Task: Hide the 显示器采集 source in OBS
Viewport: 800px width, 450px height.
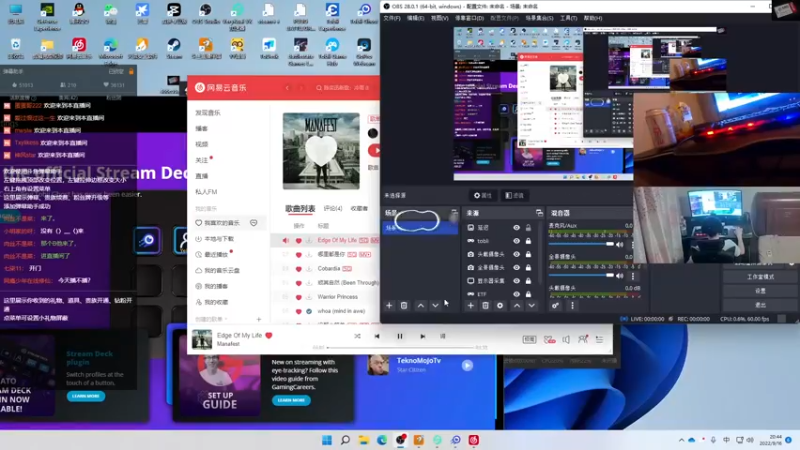Action: pyautogui.click(x=516, y=281)
